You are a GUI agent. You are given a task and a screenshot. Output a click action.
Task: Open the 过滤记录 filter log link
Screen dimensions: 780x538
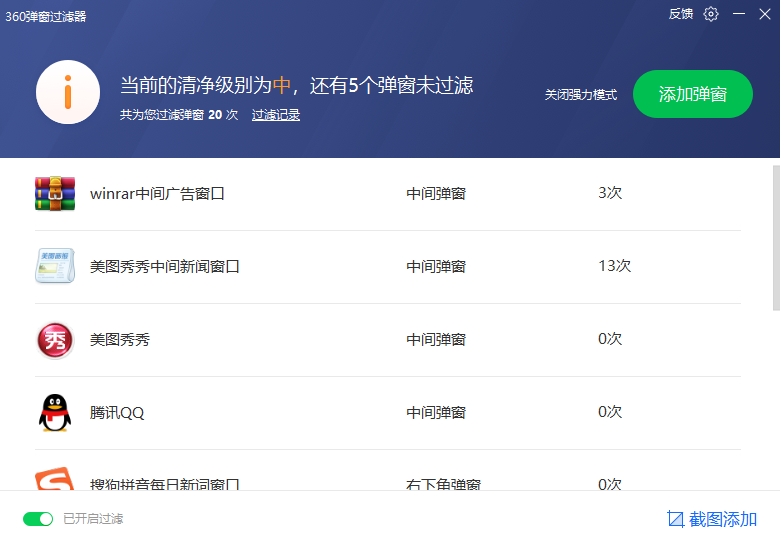click(x=276, y=115)
